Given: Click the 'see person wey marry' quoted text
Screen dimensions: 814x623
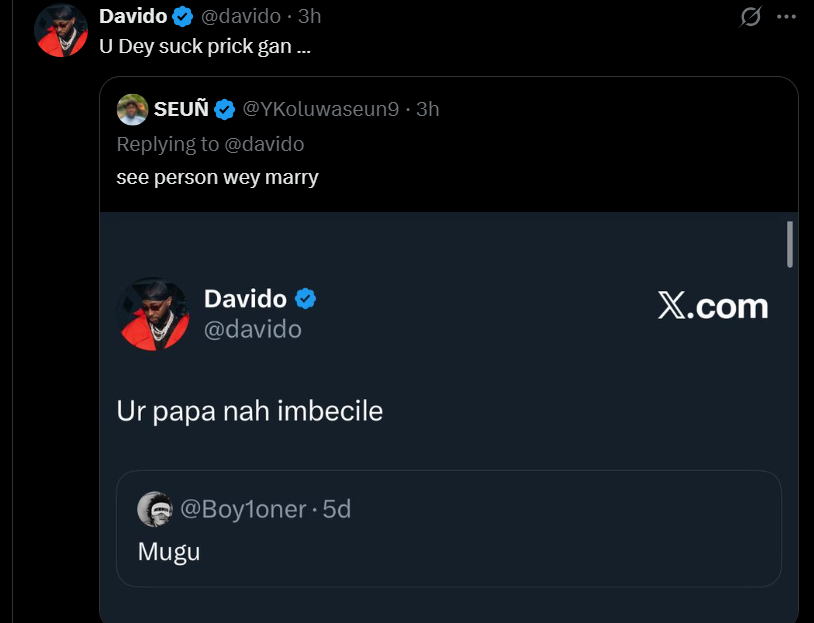Looking at the screenshot, I should 217,178.
